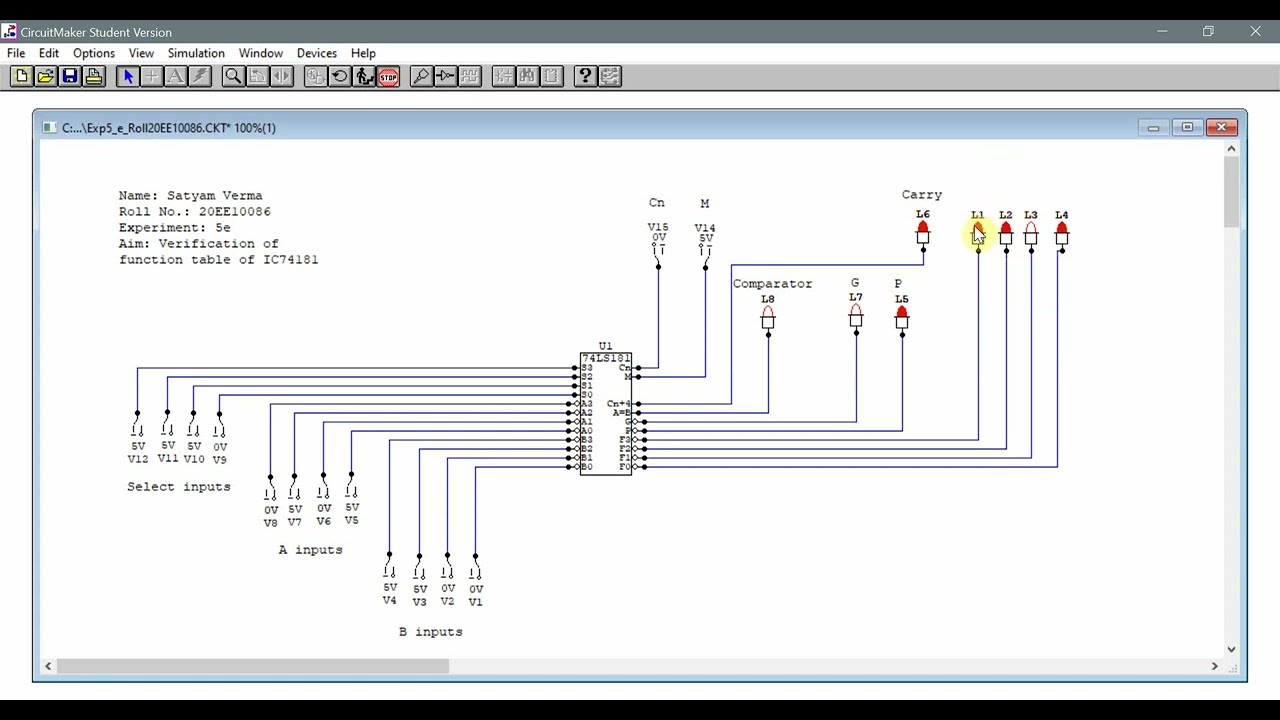1280x720 pixels.
Task: Select the Comparator LED L8
Action: pyautogui.click(x=768, y=318)
